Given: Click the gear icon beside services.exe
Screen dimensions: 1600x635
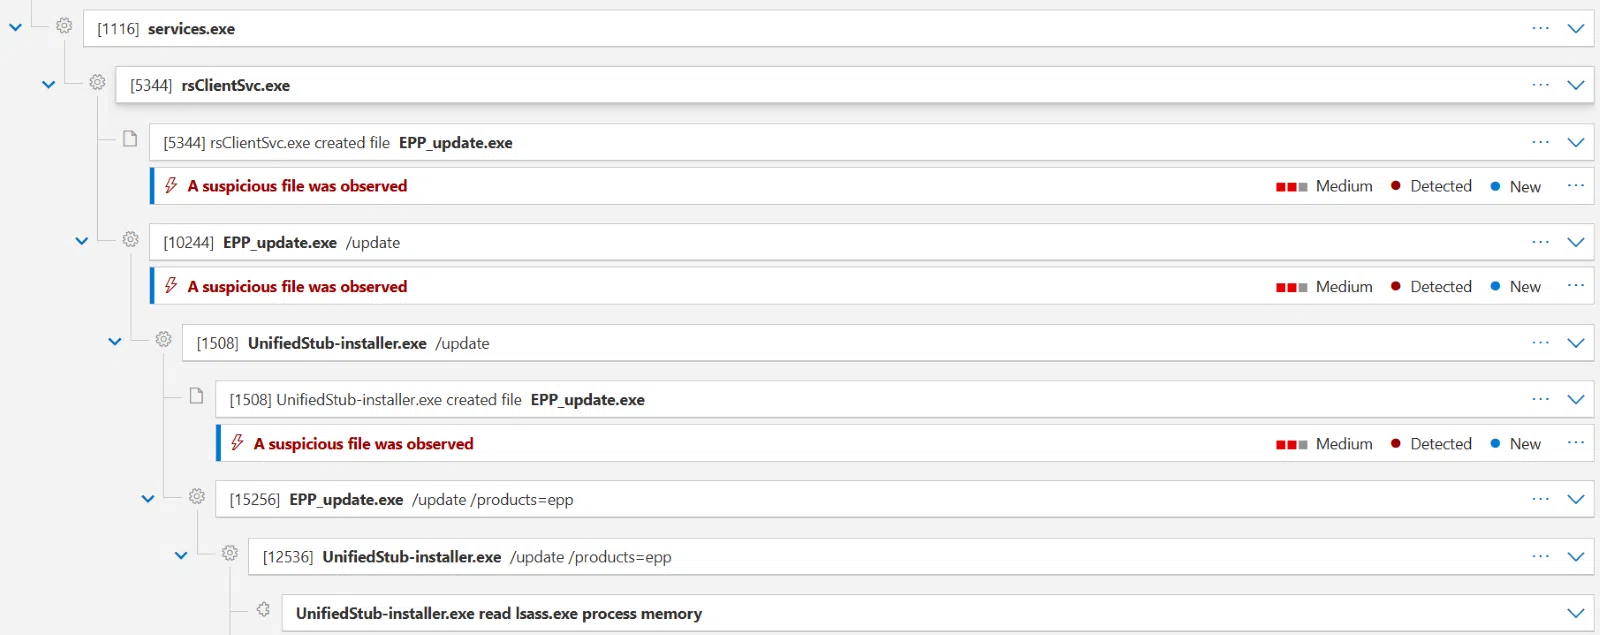Looking at the screenshot, I should (x=64, y=26).
